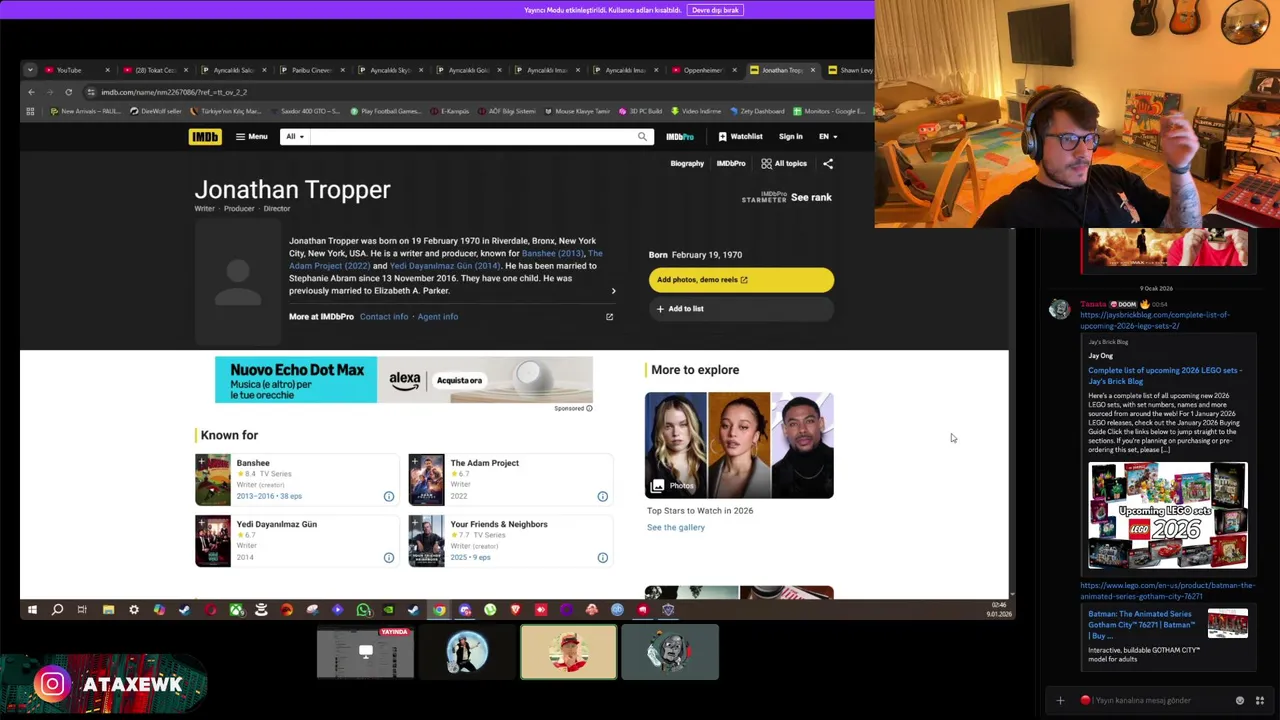Open the E-Kampüs bookmark

coord(450,111)
